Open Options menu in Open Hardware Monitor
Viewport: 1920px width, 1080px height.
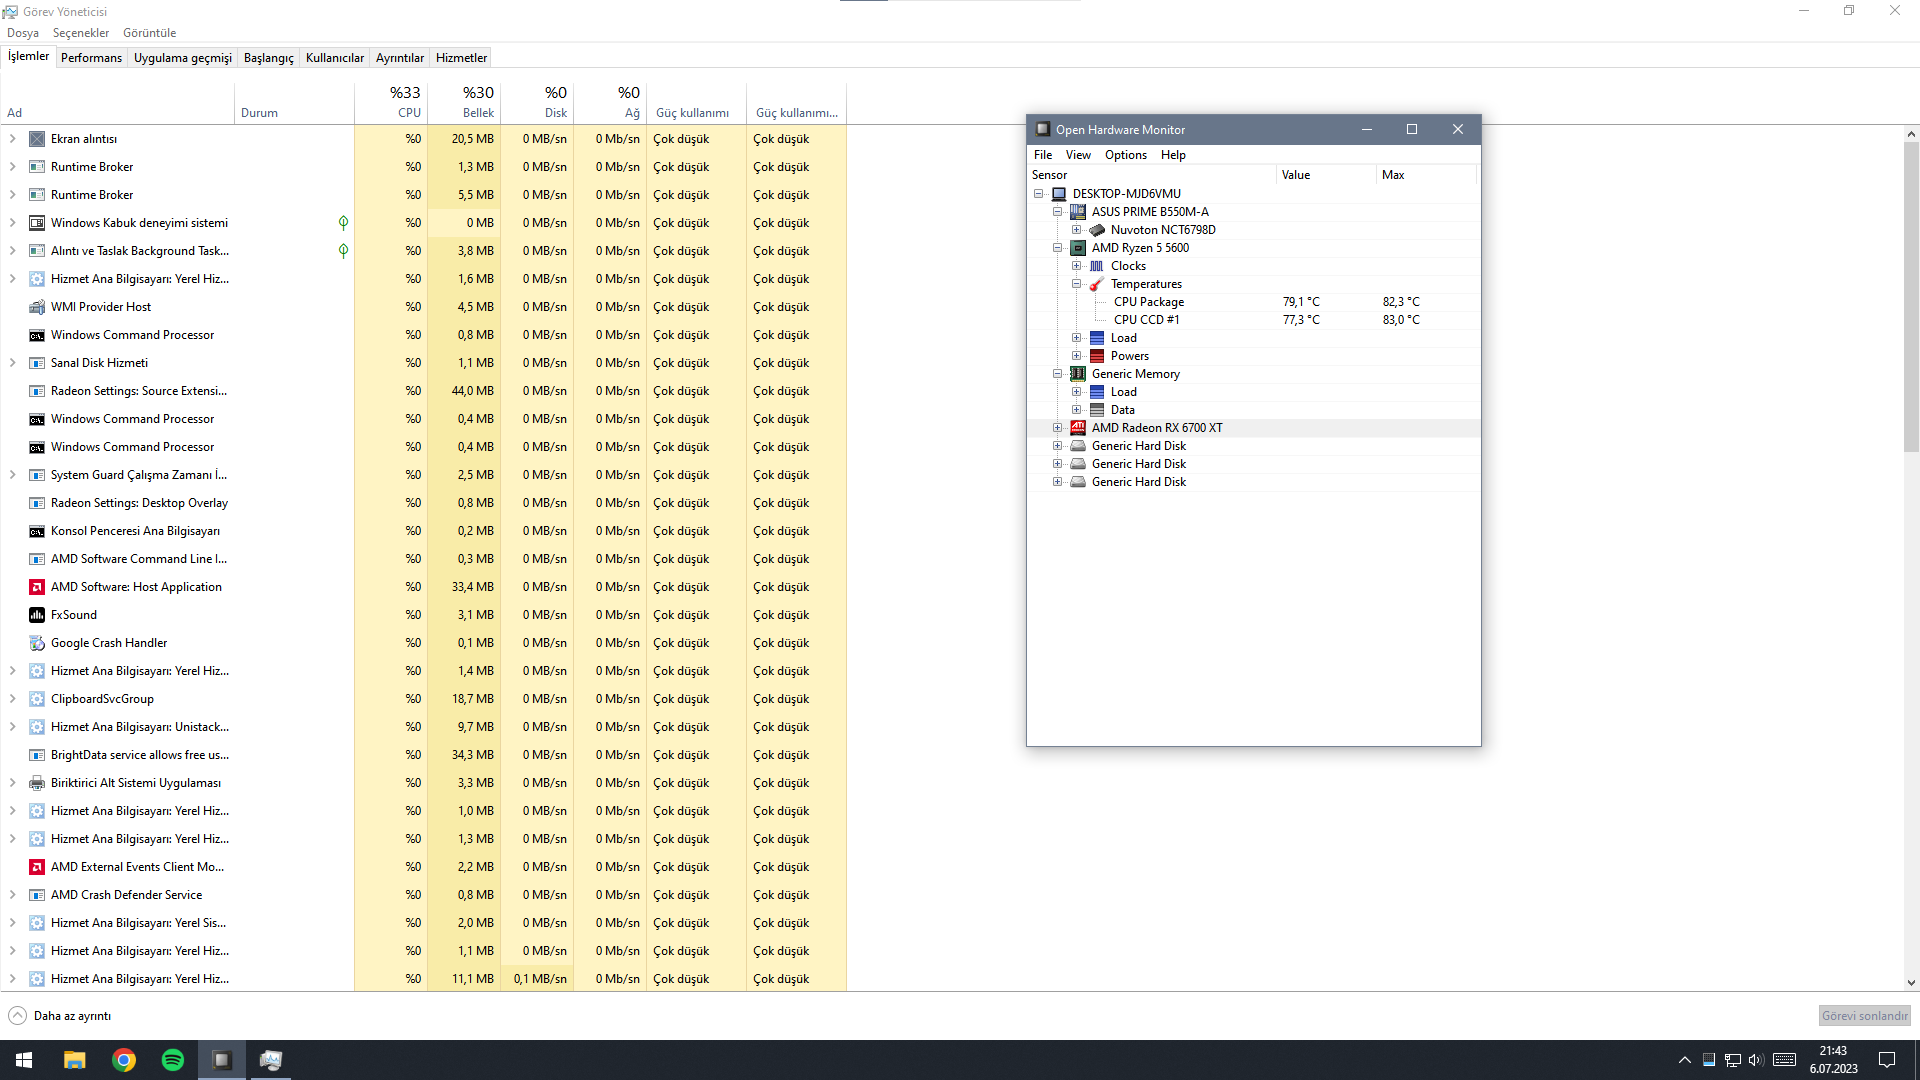click(x=1125, y=155)
